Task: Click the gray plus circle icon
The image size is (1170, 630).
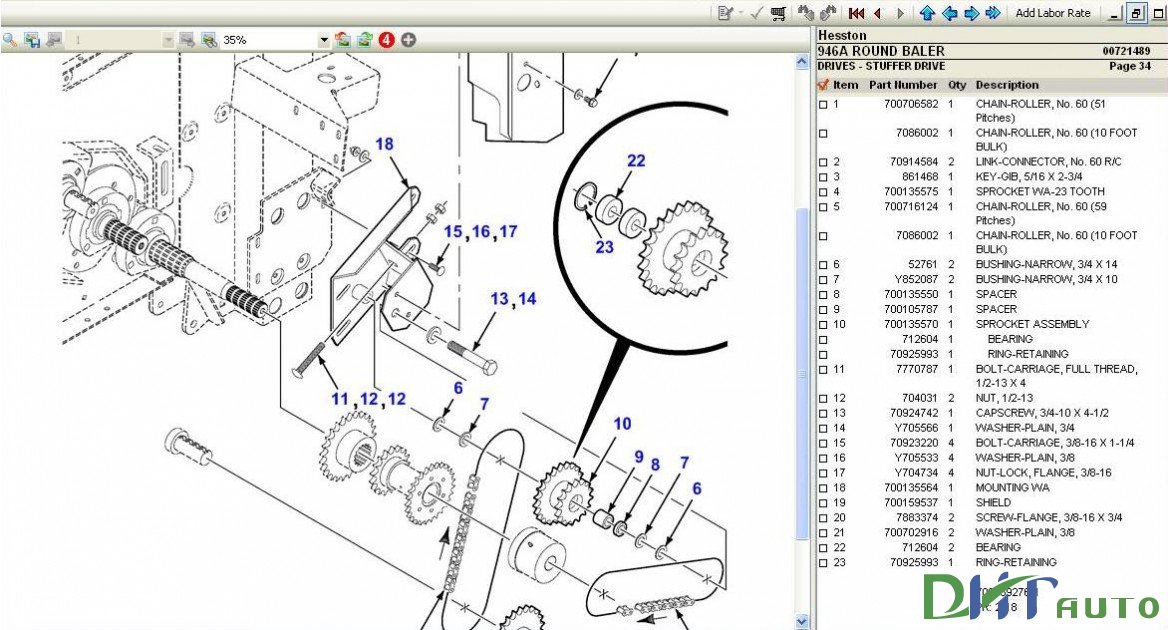Action: coord(408,40)
